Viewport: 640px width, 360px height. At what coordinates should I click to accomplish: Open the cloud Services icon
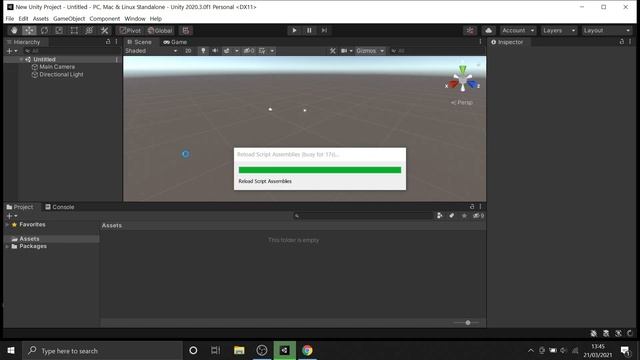488,31
